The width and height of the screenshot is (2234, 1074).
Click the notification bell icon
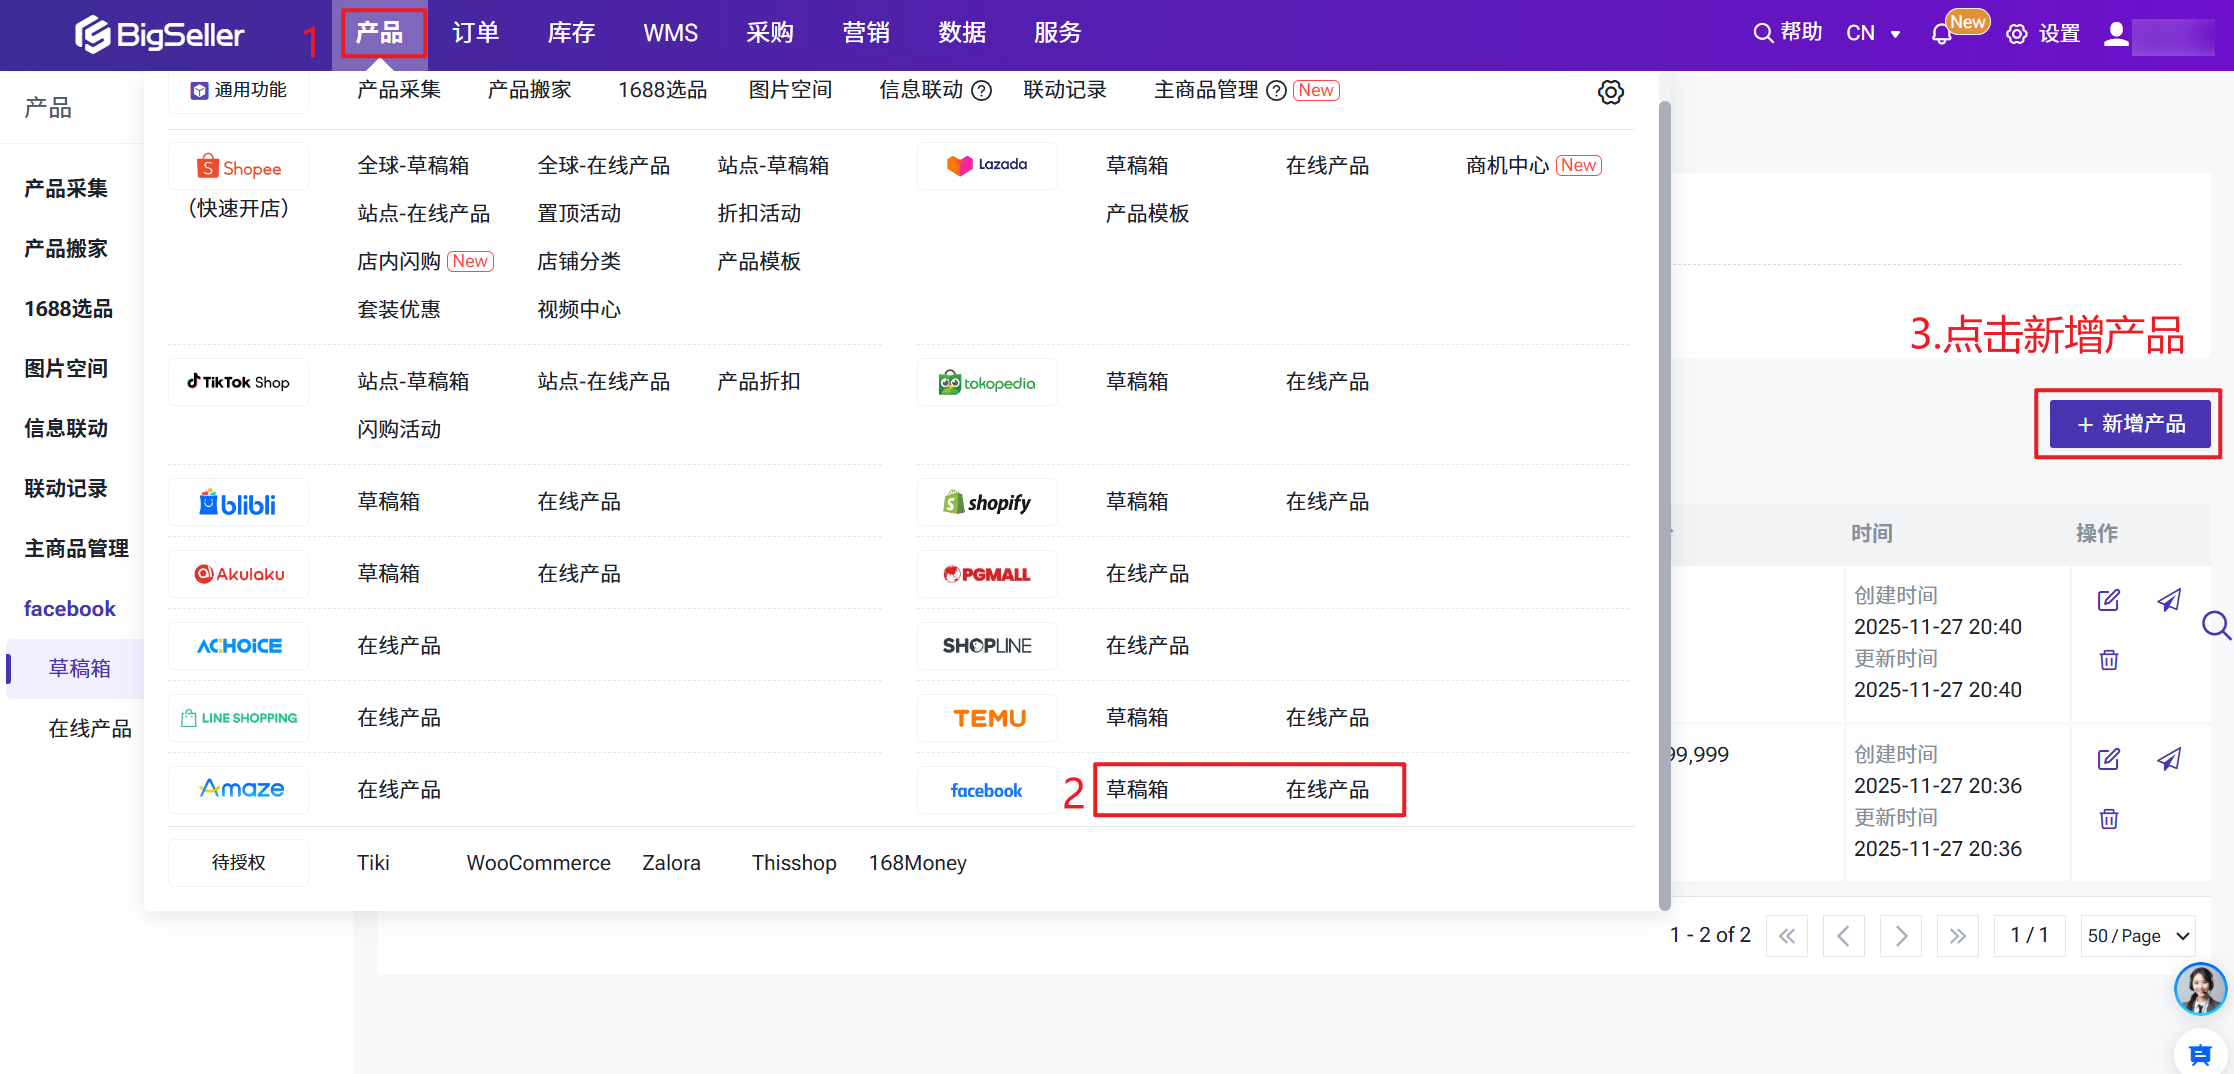point(1941,34)
